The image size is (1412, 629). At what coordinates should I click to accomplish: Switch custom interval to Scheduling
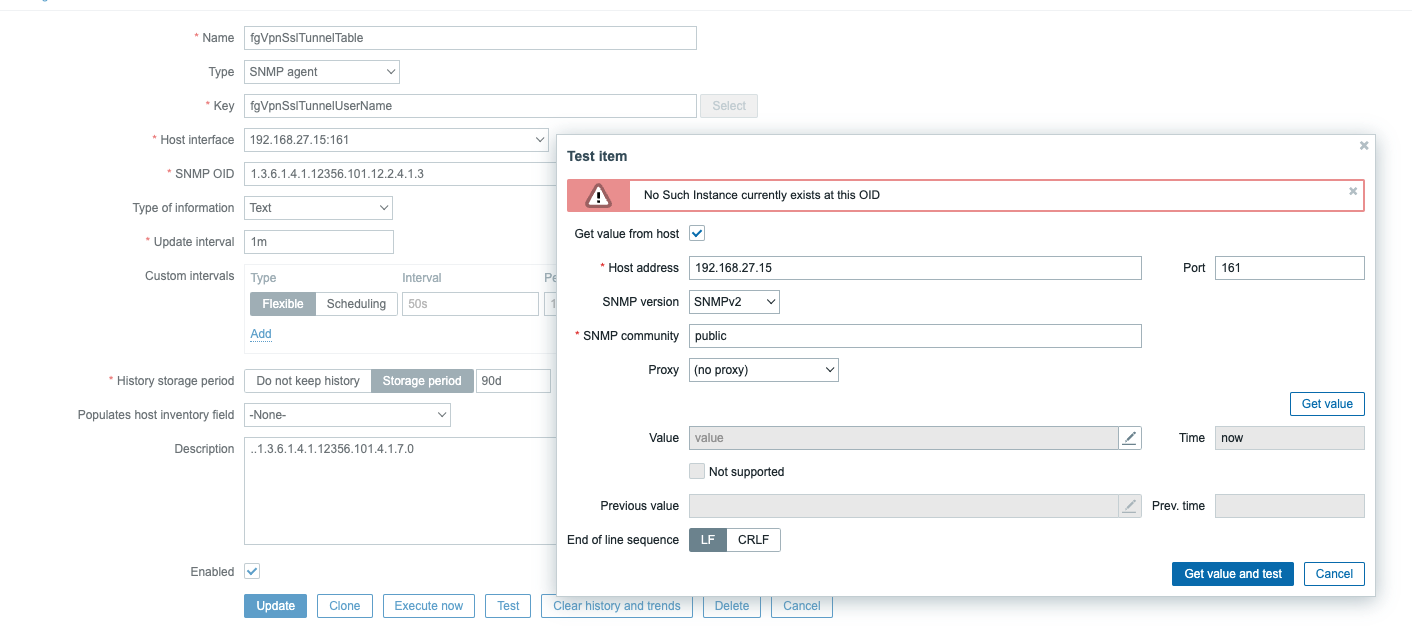[x=356, y=304]
